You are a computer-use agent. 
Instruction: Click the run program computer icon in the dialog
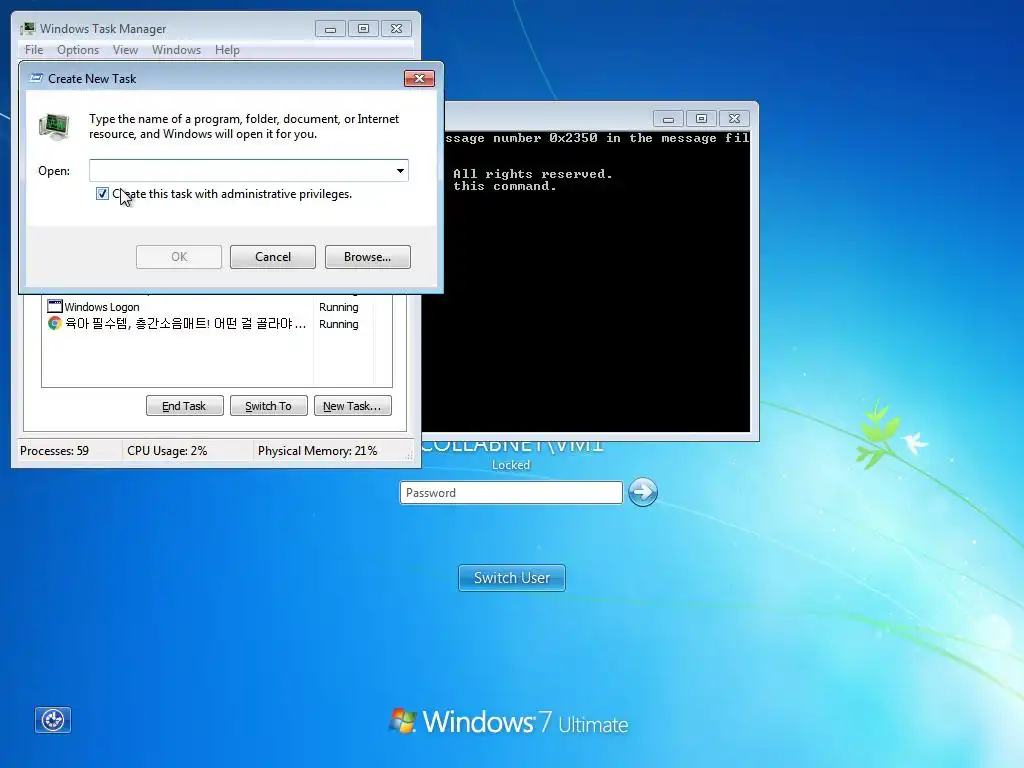54,126
